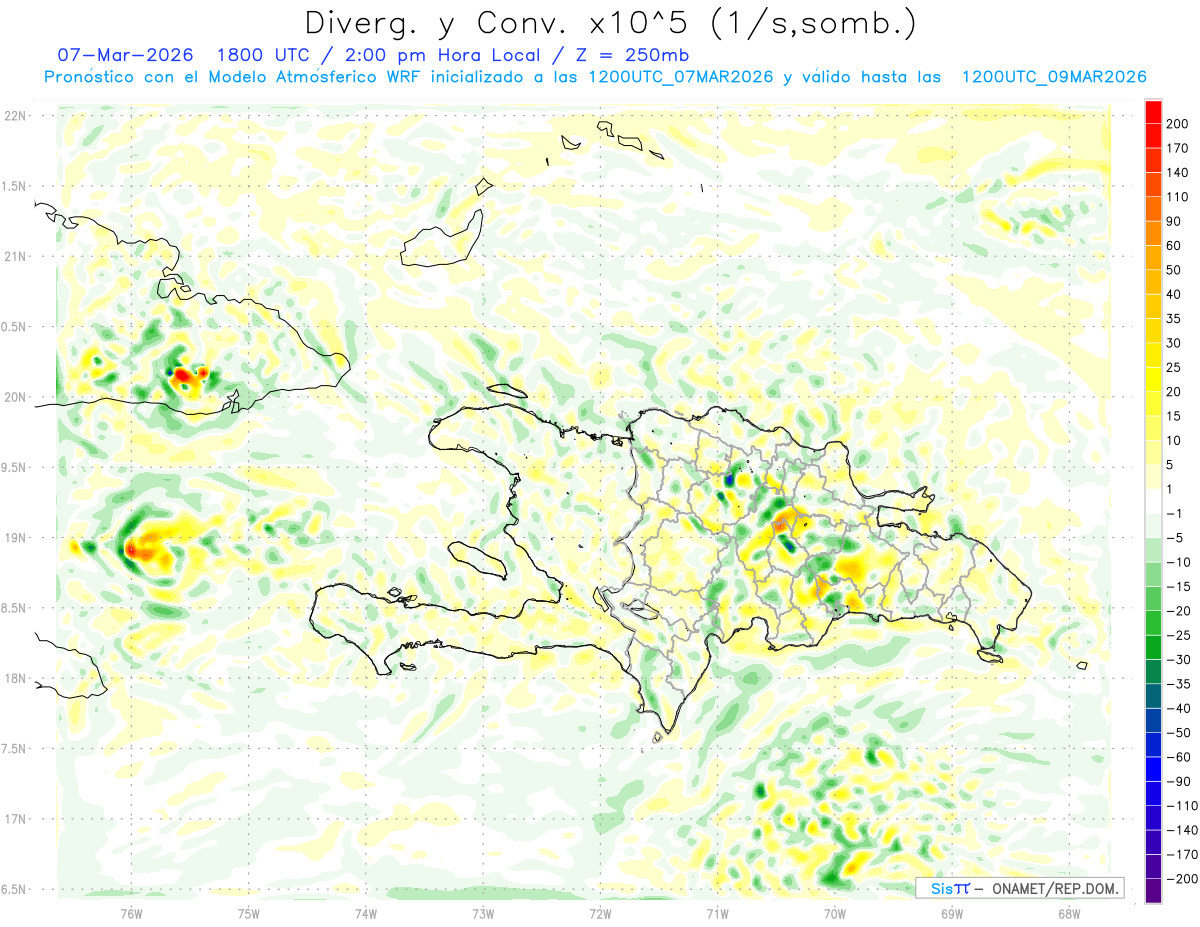Viewport: 1200px width, 927px height.
Task: Click the latitude axis label '7.5N'
Action: pos(15,749)
